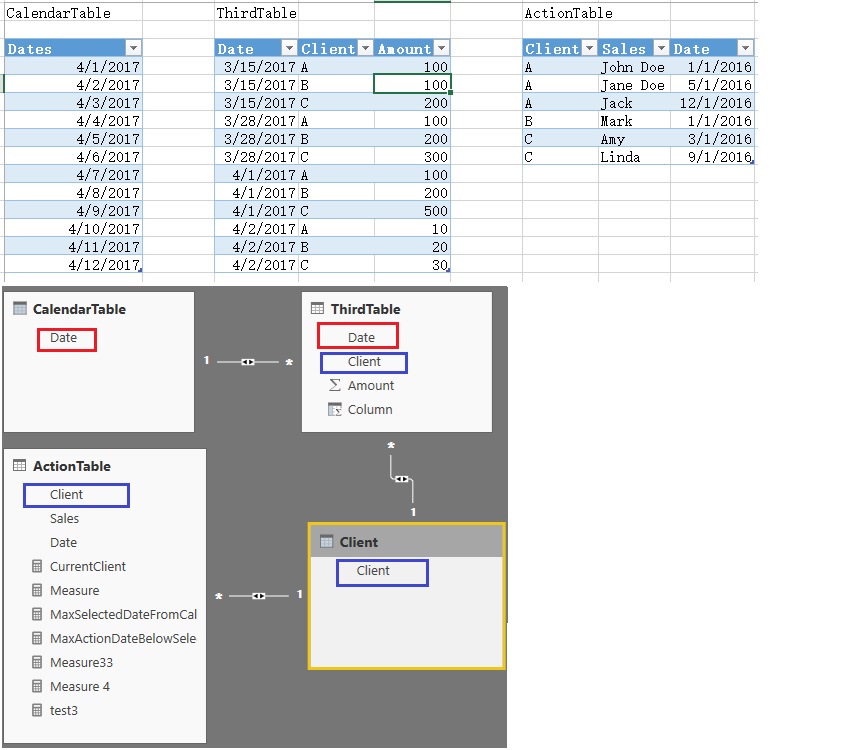Screen dimensions: 866x750
Task: Select the ActionTable to Client relationship arrow
Action: [x=258, y=595]
